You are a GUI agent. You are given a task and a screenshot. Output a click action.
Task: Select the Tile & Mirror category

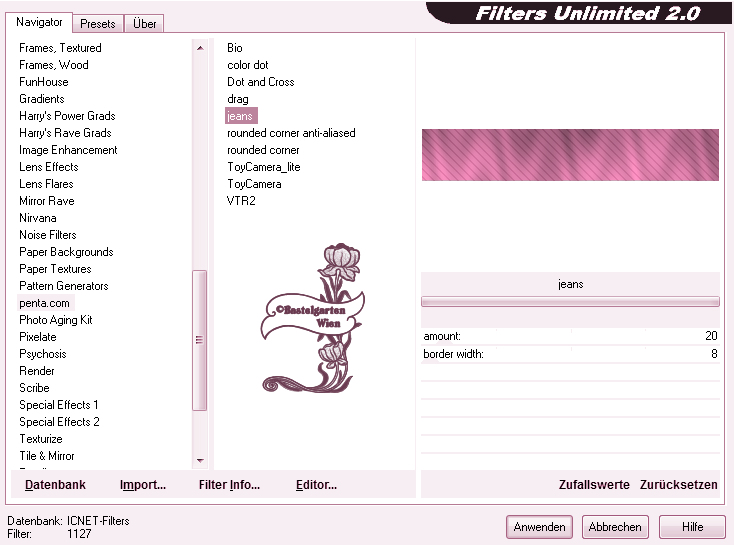tap(46, 456)
